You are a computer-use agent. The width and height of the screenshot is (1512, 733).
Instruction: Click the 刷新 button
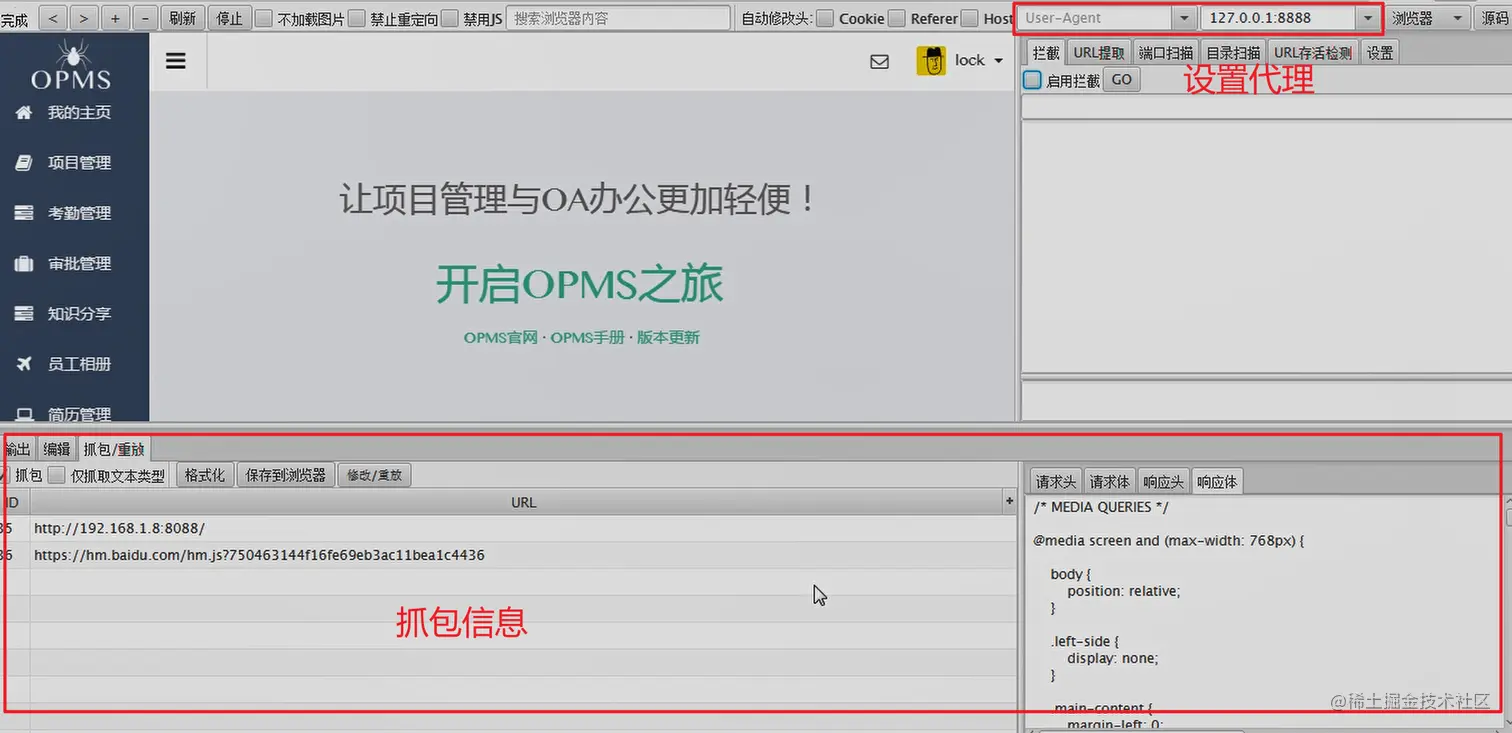coord(183,18)
